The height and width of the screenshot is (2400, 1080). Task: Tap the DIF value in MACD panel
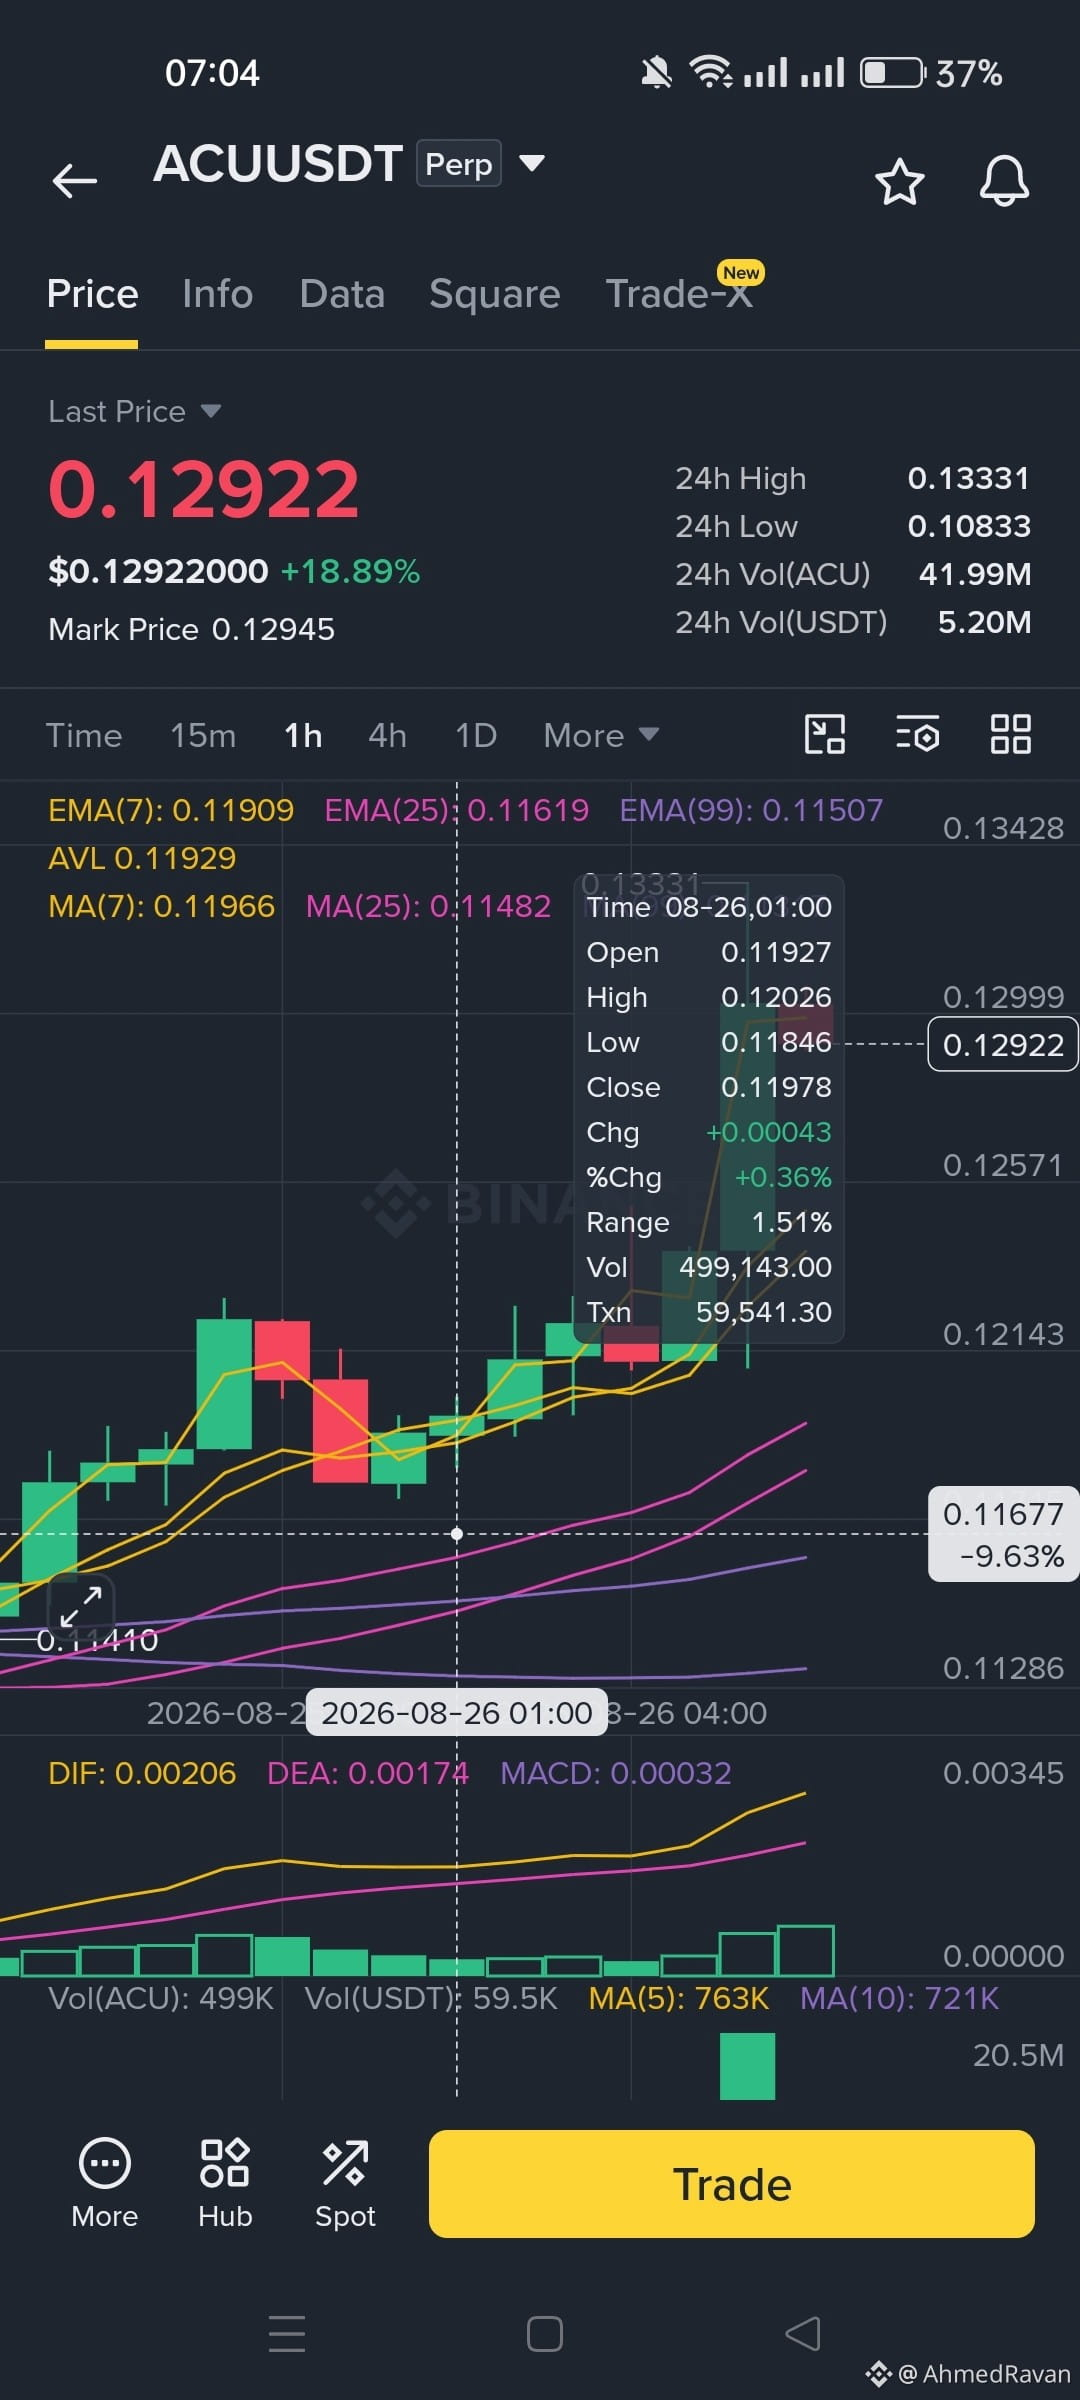click(x=142, y=1773)
